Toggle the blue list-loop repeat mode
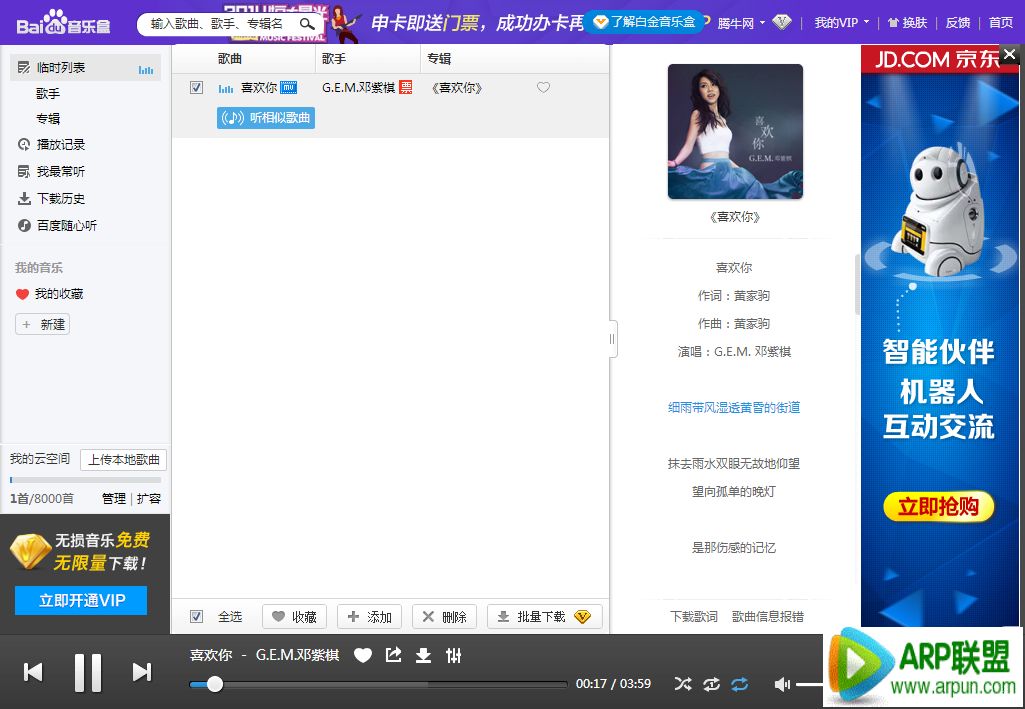Viewport: 1025px width, 709px height. 739,684
